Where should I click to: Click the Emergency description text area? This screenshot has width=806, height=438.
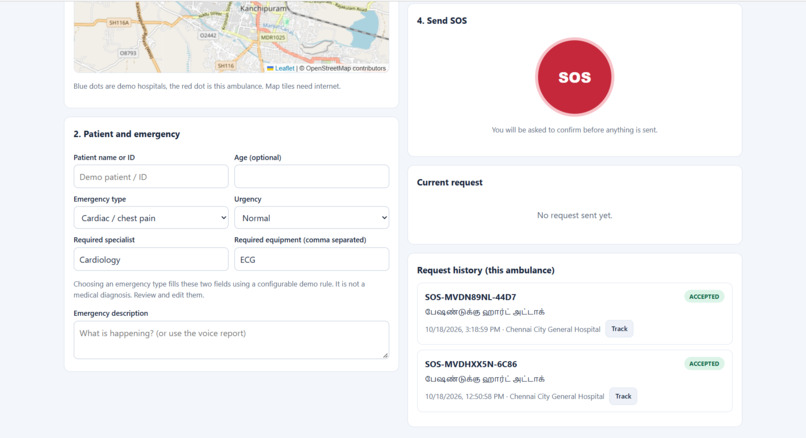[231, 340]
